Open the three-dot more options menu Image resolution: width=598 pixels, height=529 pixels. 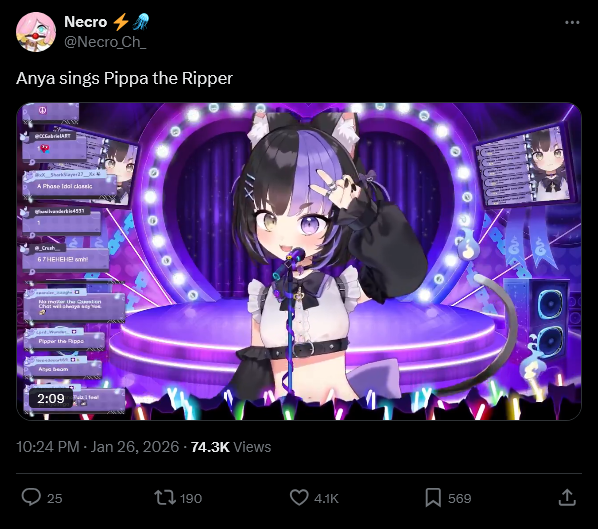[572, 23]
